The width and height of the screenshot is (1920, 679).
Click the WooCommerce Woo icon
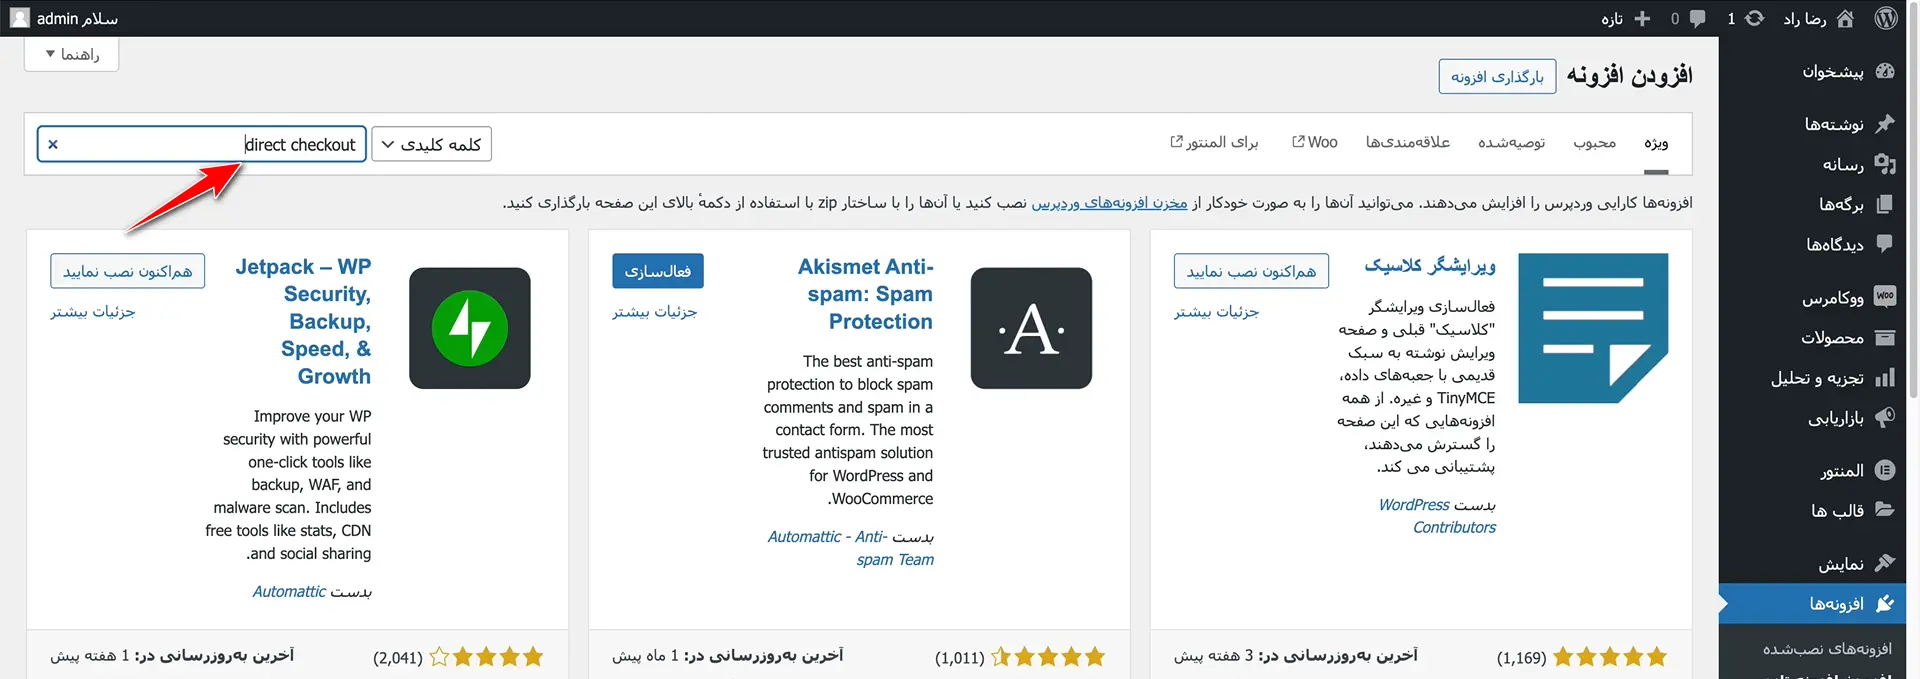tap(1885, 296)
